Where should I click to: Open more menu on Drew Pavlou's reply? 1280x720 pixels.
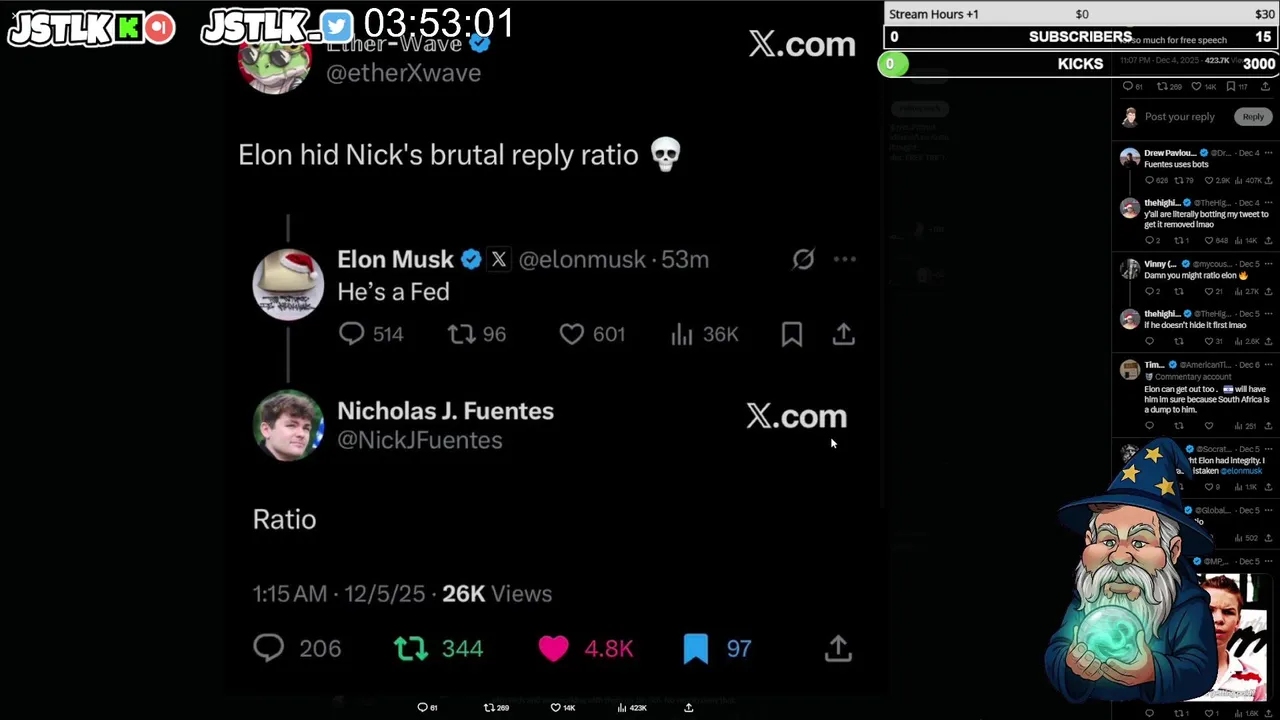coord(1268,153)
